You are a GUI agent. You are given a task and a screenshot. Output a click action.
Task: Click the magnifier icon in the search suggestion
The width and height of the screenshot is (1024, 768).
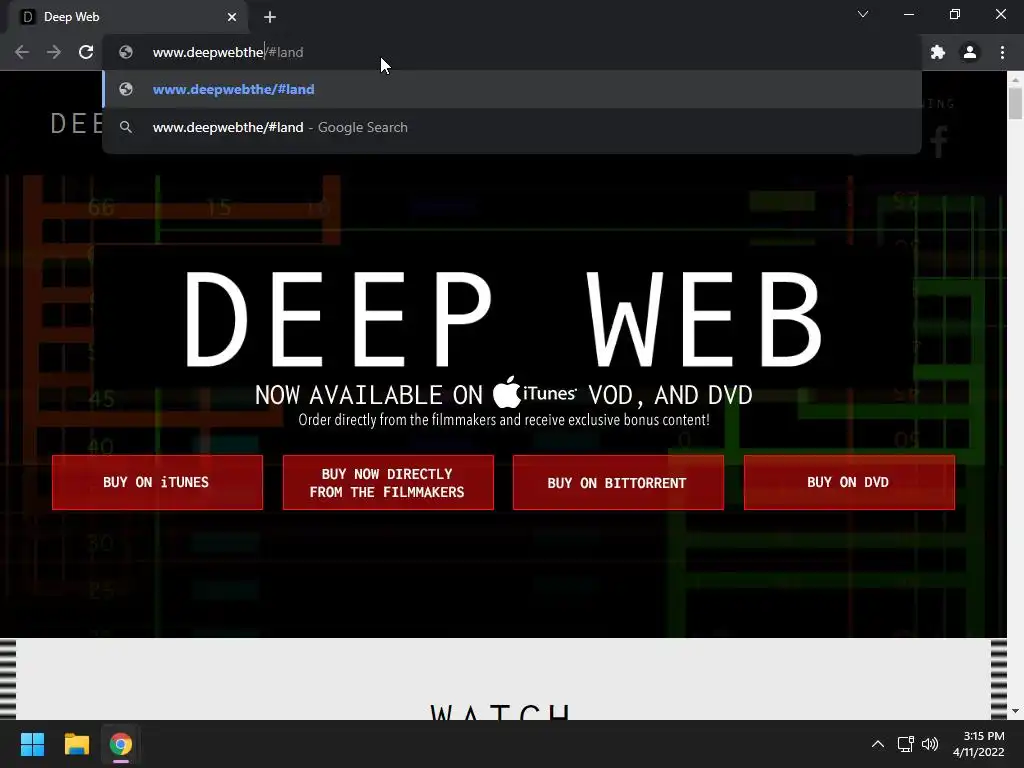click(126, 127)
